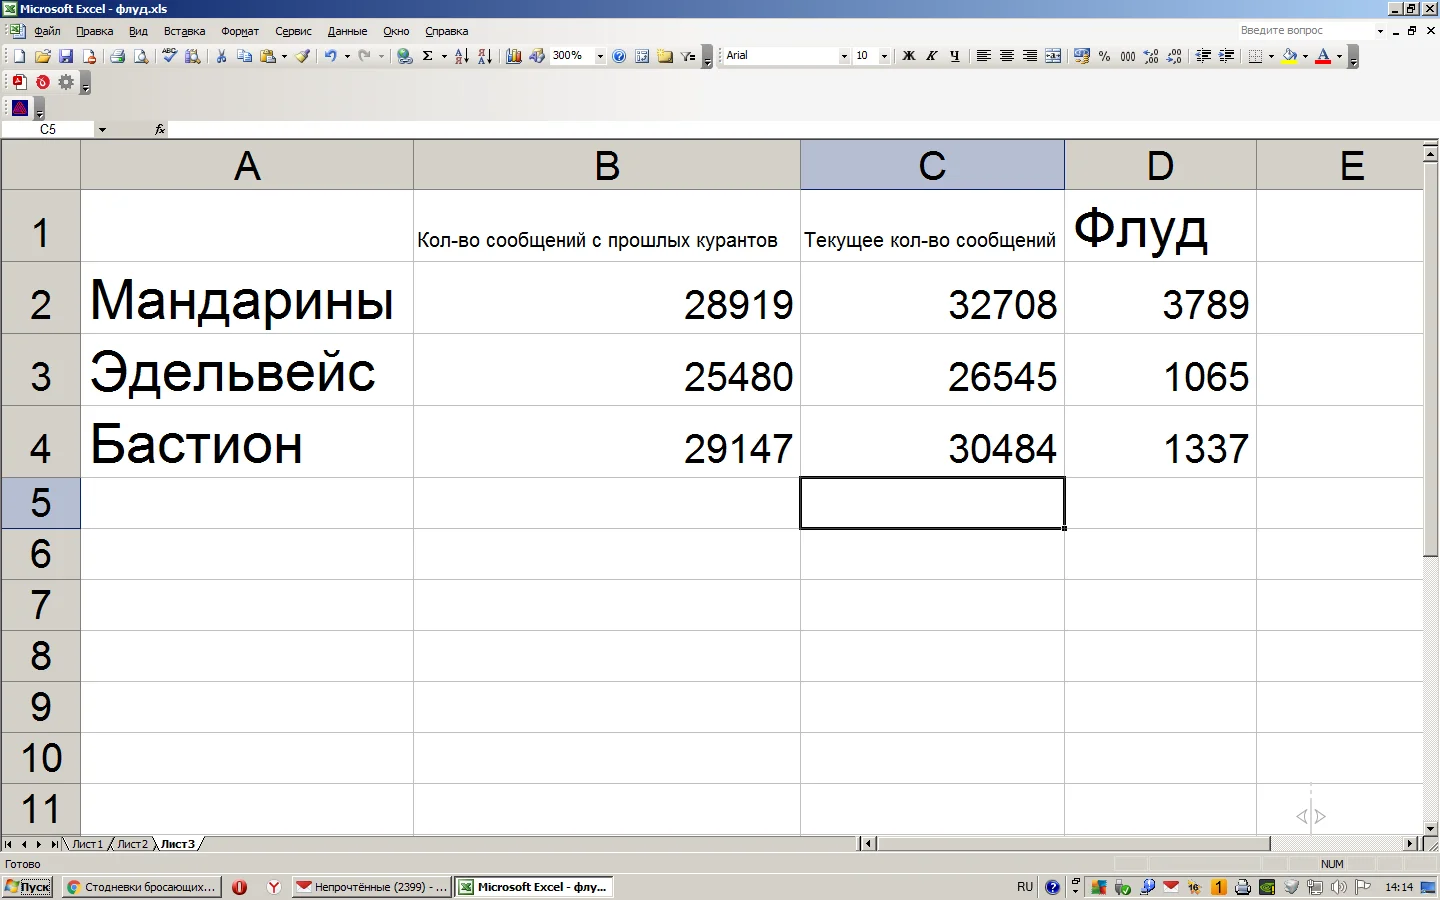
Task: Select cell B2 containing 28919
Action: tap(606, 303)
